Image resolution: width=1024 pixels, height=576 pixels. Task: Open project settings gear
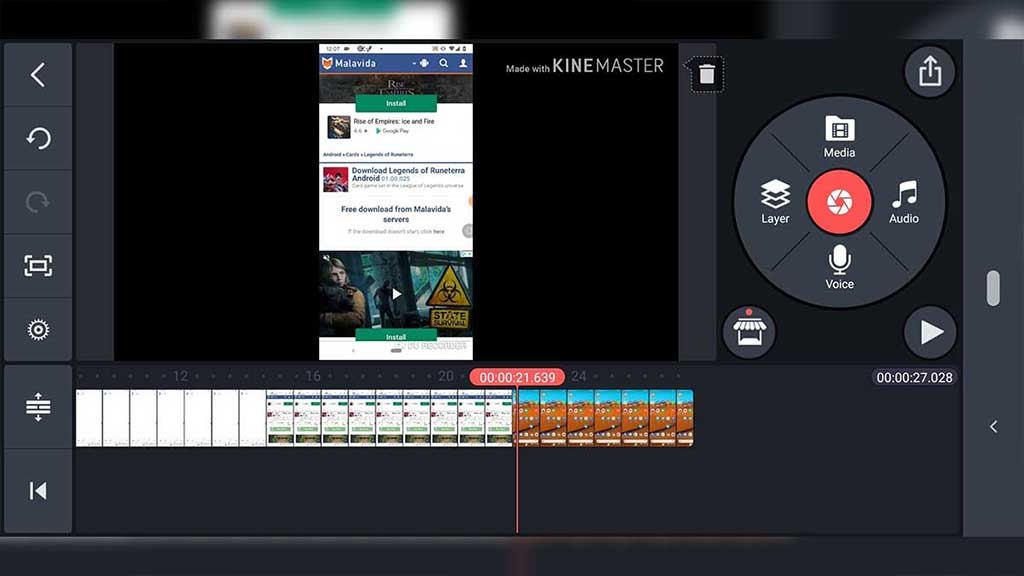[38, 329]
